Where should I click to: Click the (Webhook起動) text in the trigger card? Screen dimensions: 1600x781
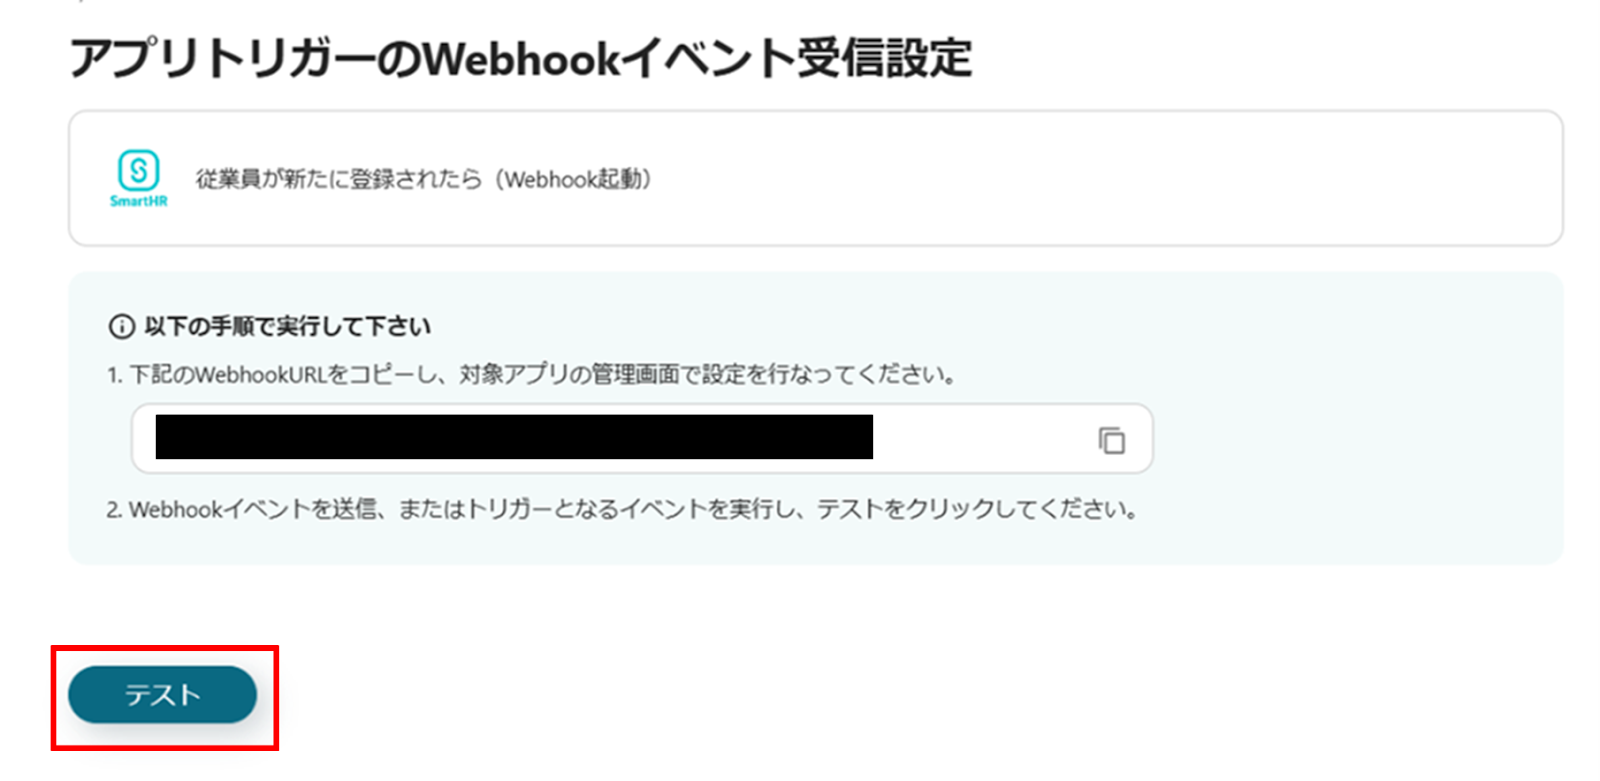tap(574, 179)
